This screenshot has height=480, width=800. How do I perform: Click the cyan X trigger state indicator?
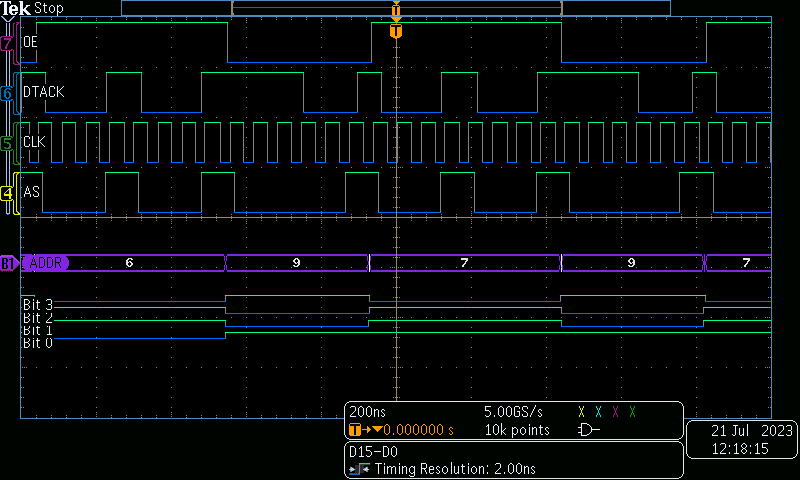pos(598,412)
